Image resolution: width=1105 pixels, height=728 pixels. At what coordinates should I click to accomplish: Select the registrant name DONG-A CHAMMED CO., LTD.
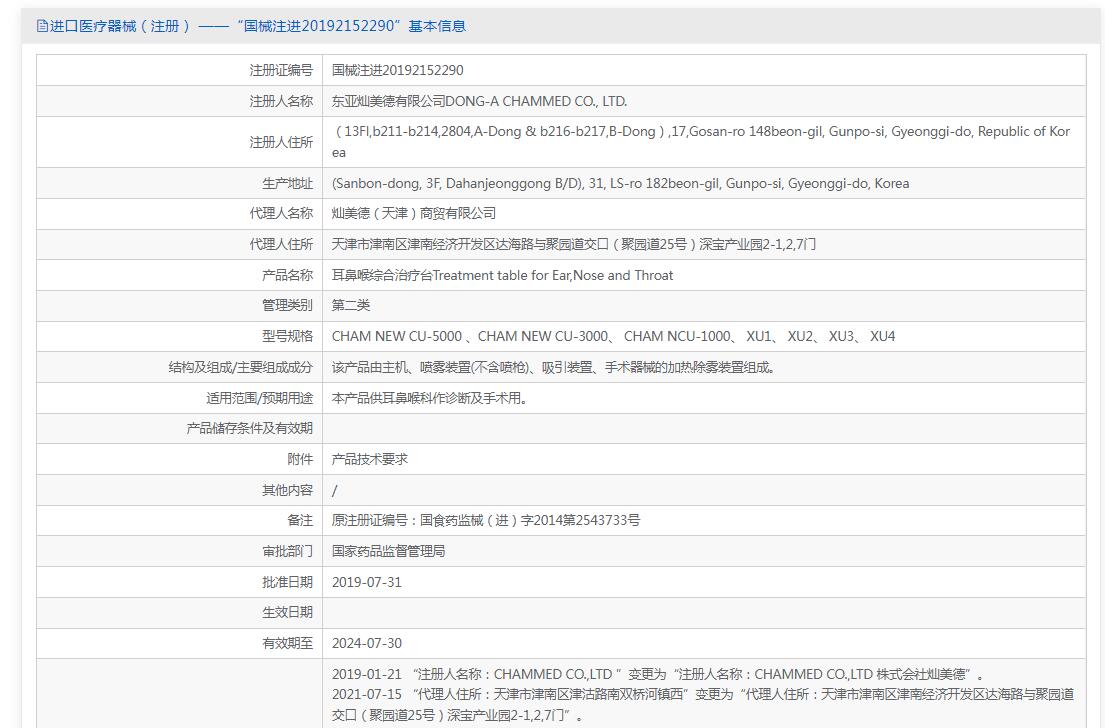click(479, 101)
